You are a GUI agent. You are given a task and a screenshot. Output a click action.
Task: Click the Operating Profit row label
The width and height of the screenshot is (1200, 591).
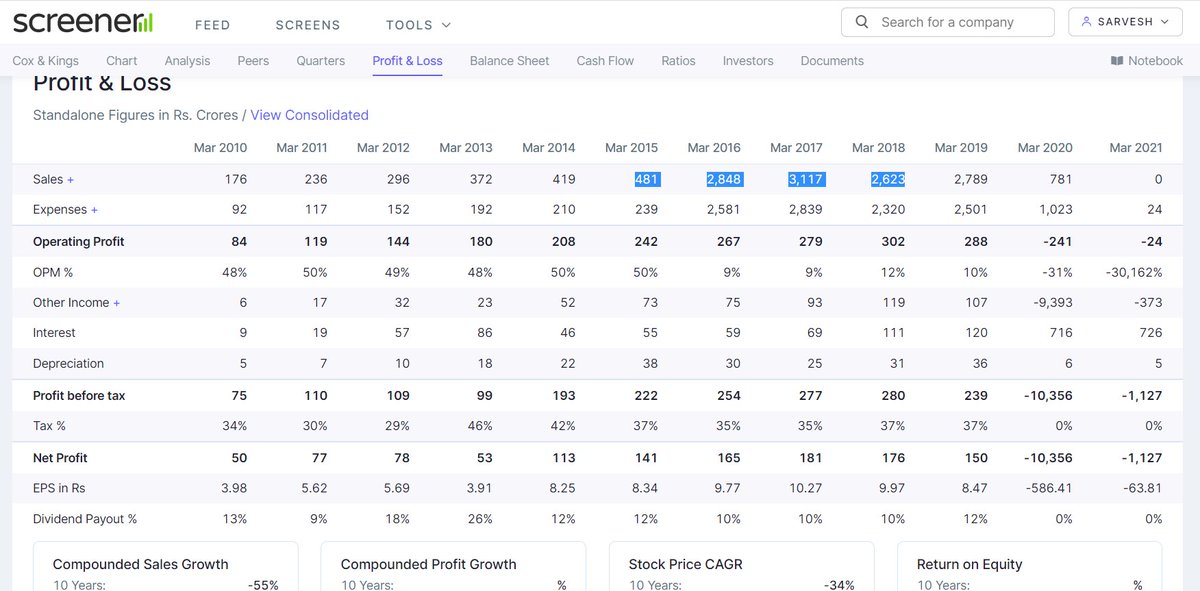pyautogui.click(x=78, y=242)
